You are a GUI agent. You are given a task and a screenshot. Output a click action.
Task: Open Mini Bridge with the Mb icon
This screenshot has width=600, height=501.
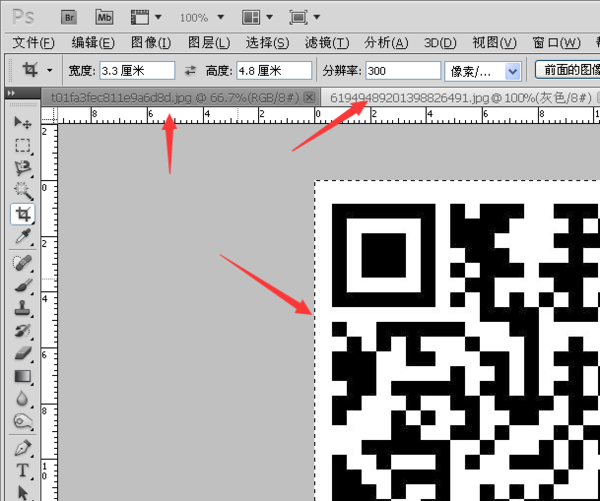point(104,17)
